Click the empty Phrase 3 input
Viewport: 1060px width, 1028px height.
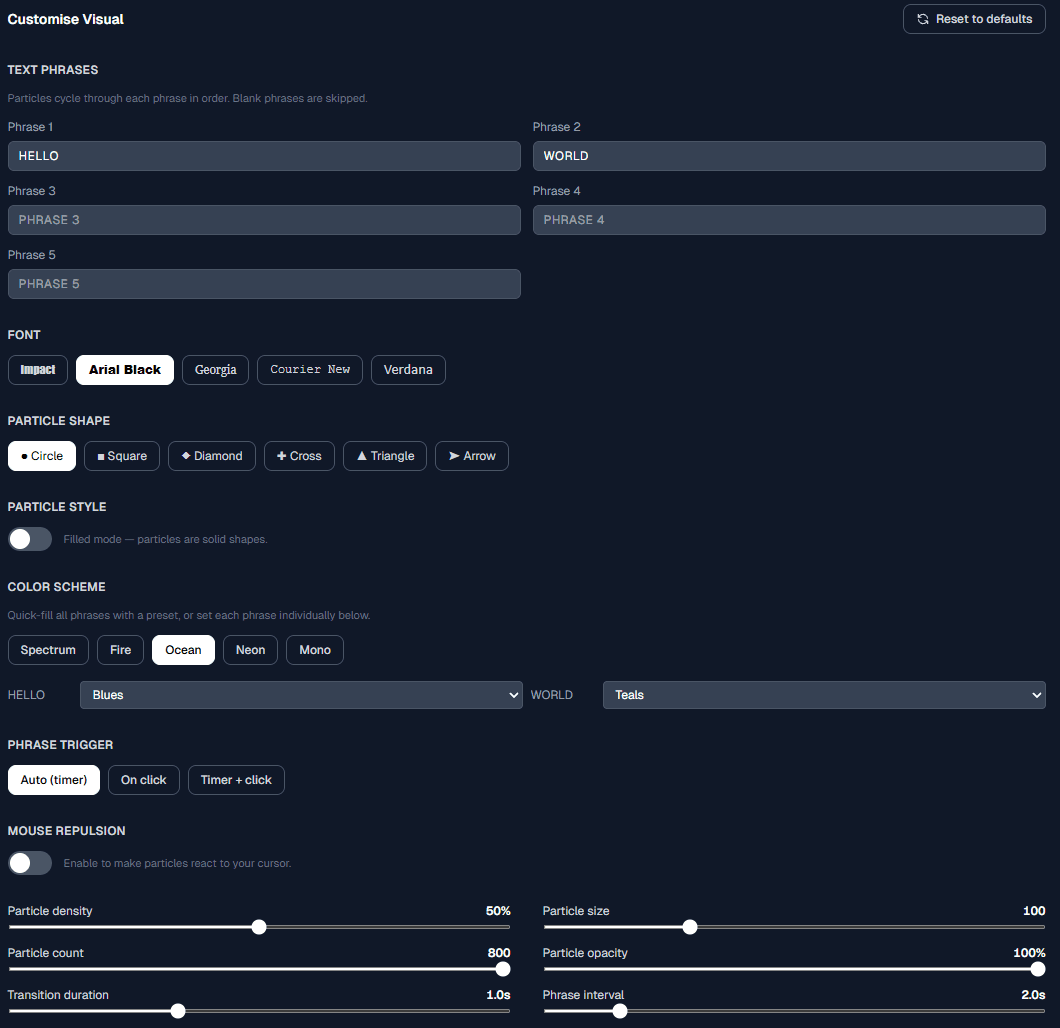(x=264, y=220)
